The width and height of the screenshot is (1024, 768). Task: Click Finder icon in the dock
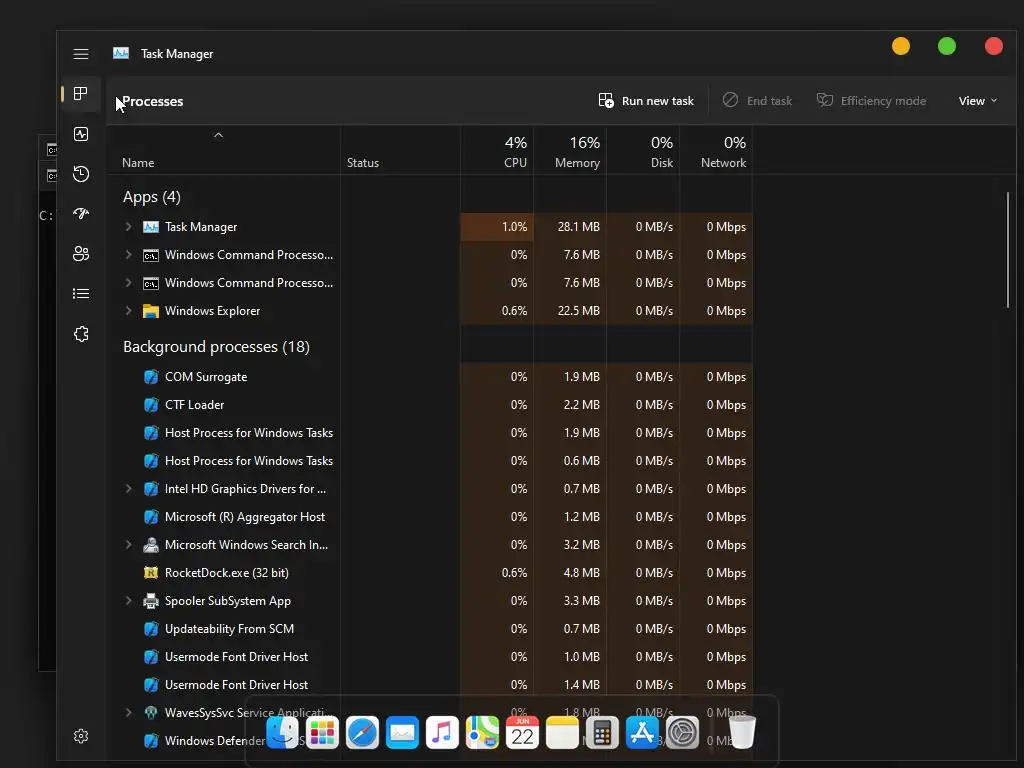283,732
